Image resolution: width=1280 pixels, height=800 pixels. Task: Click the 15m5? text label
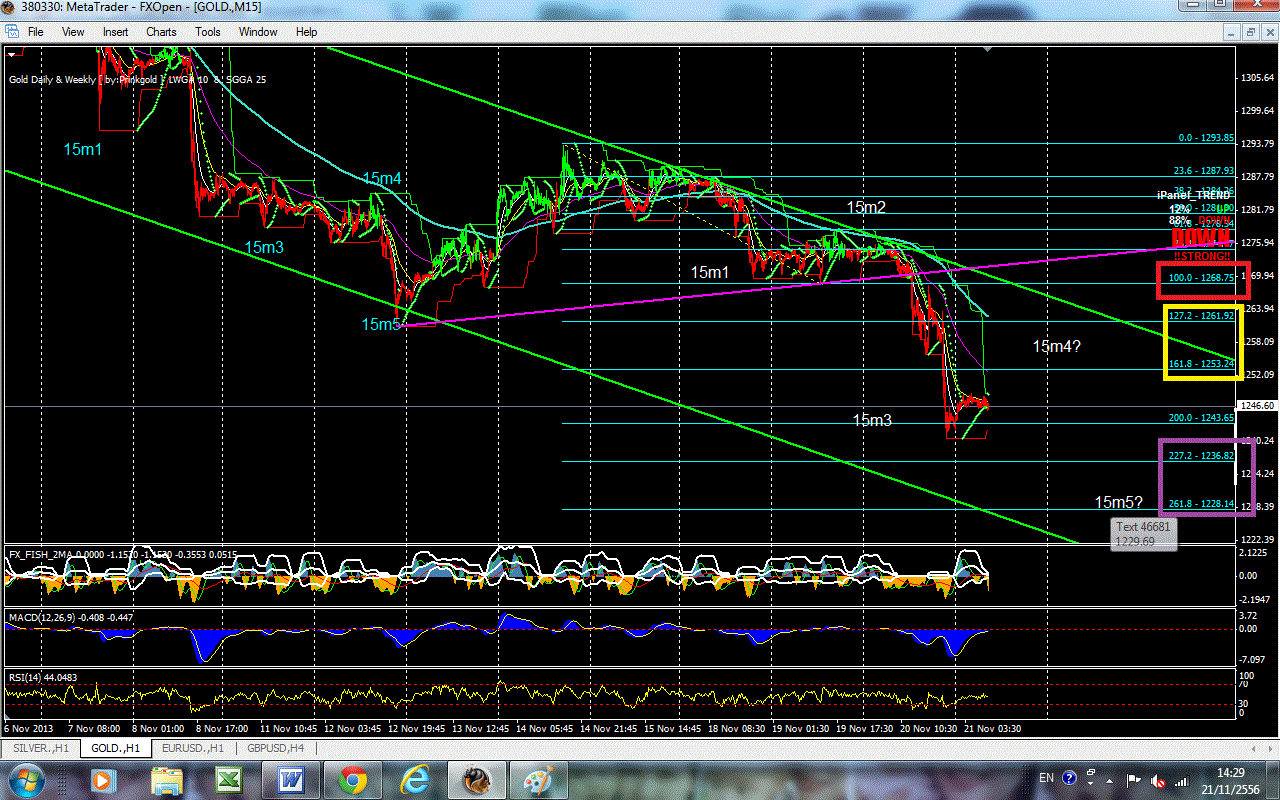(x=1119, y=502)
